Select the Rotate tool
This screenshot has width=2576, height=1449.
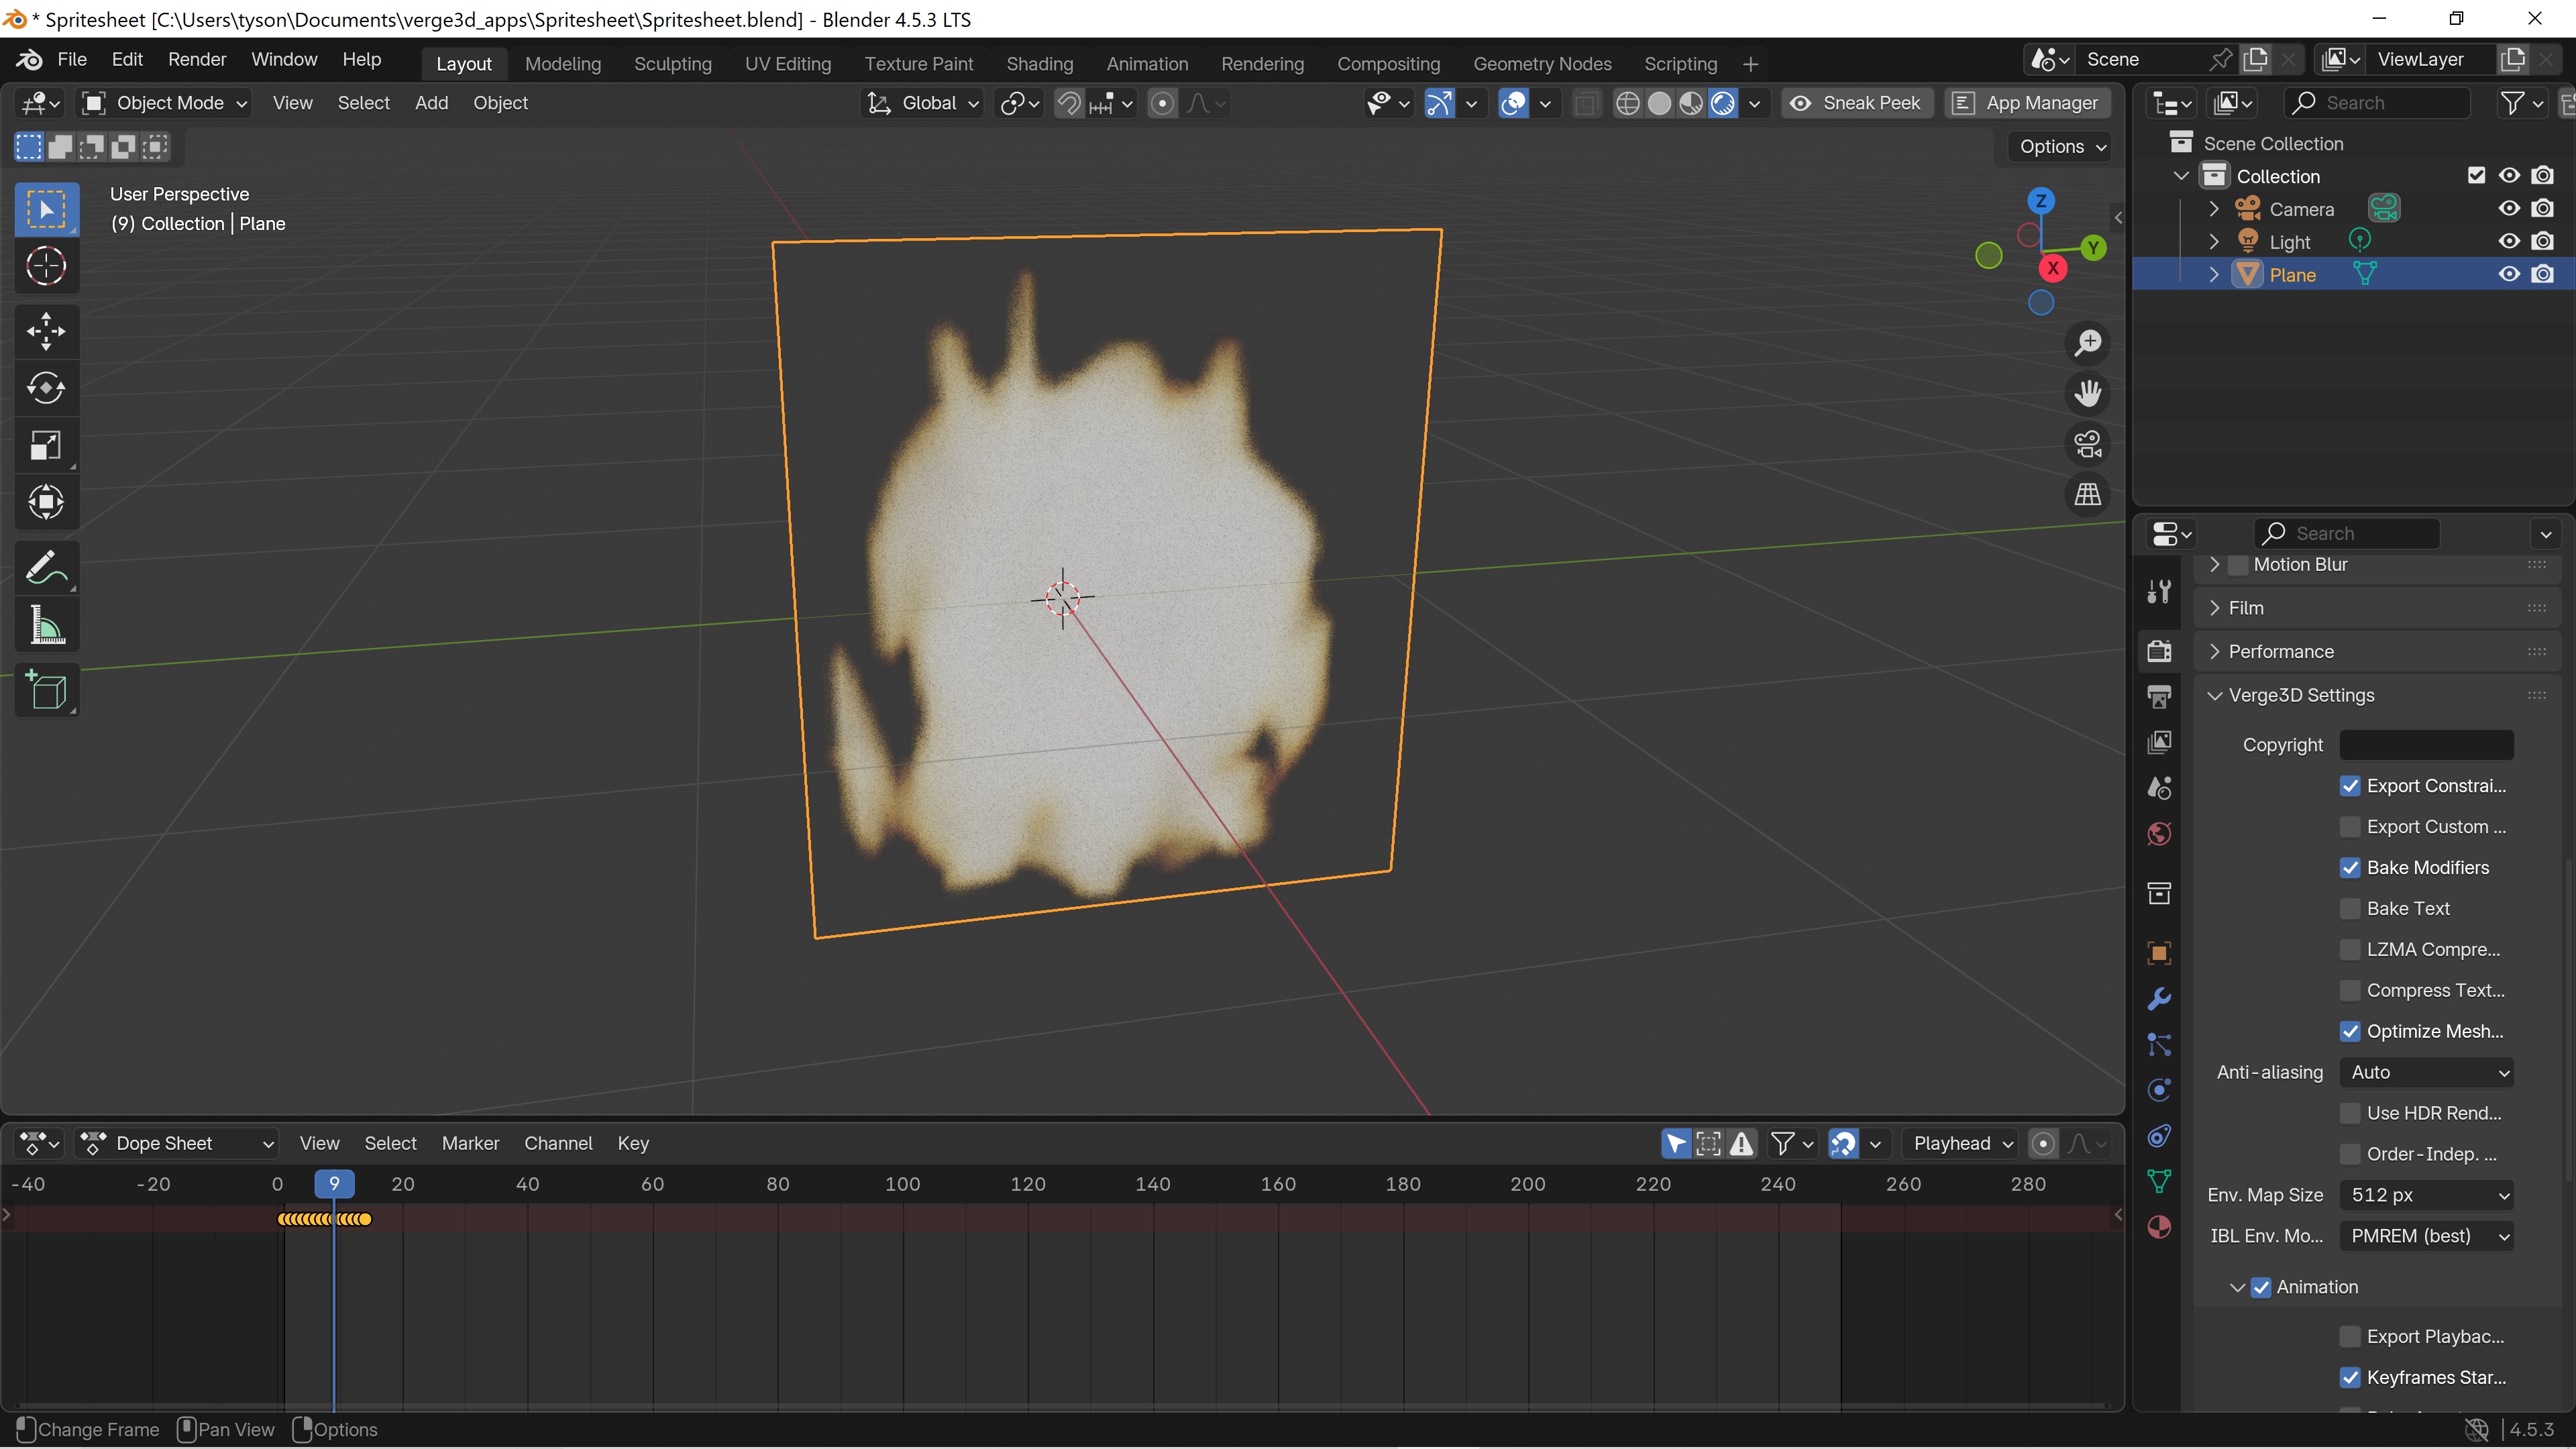(46, 388)
